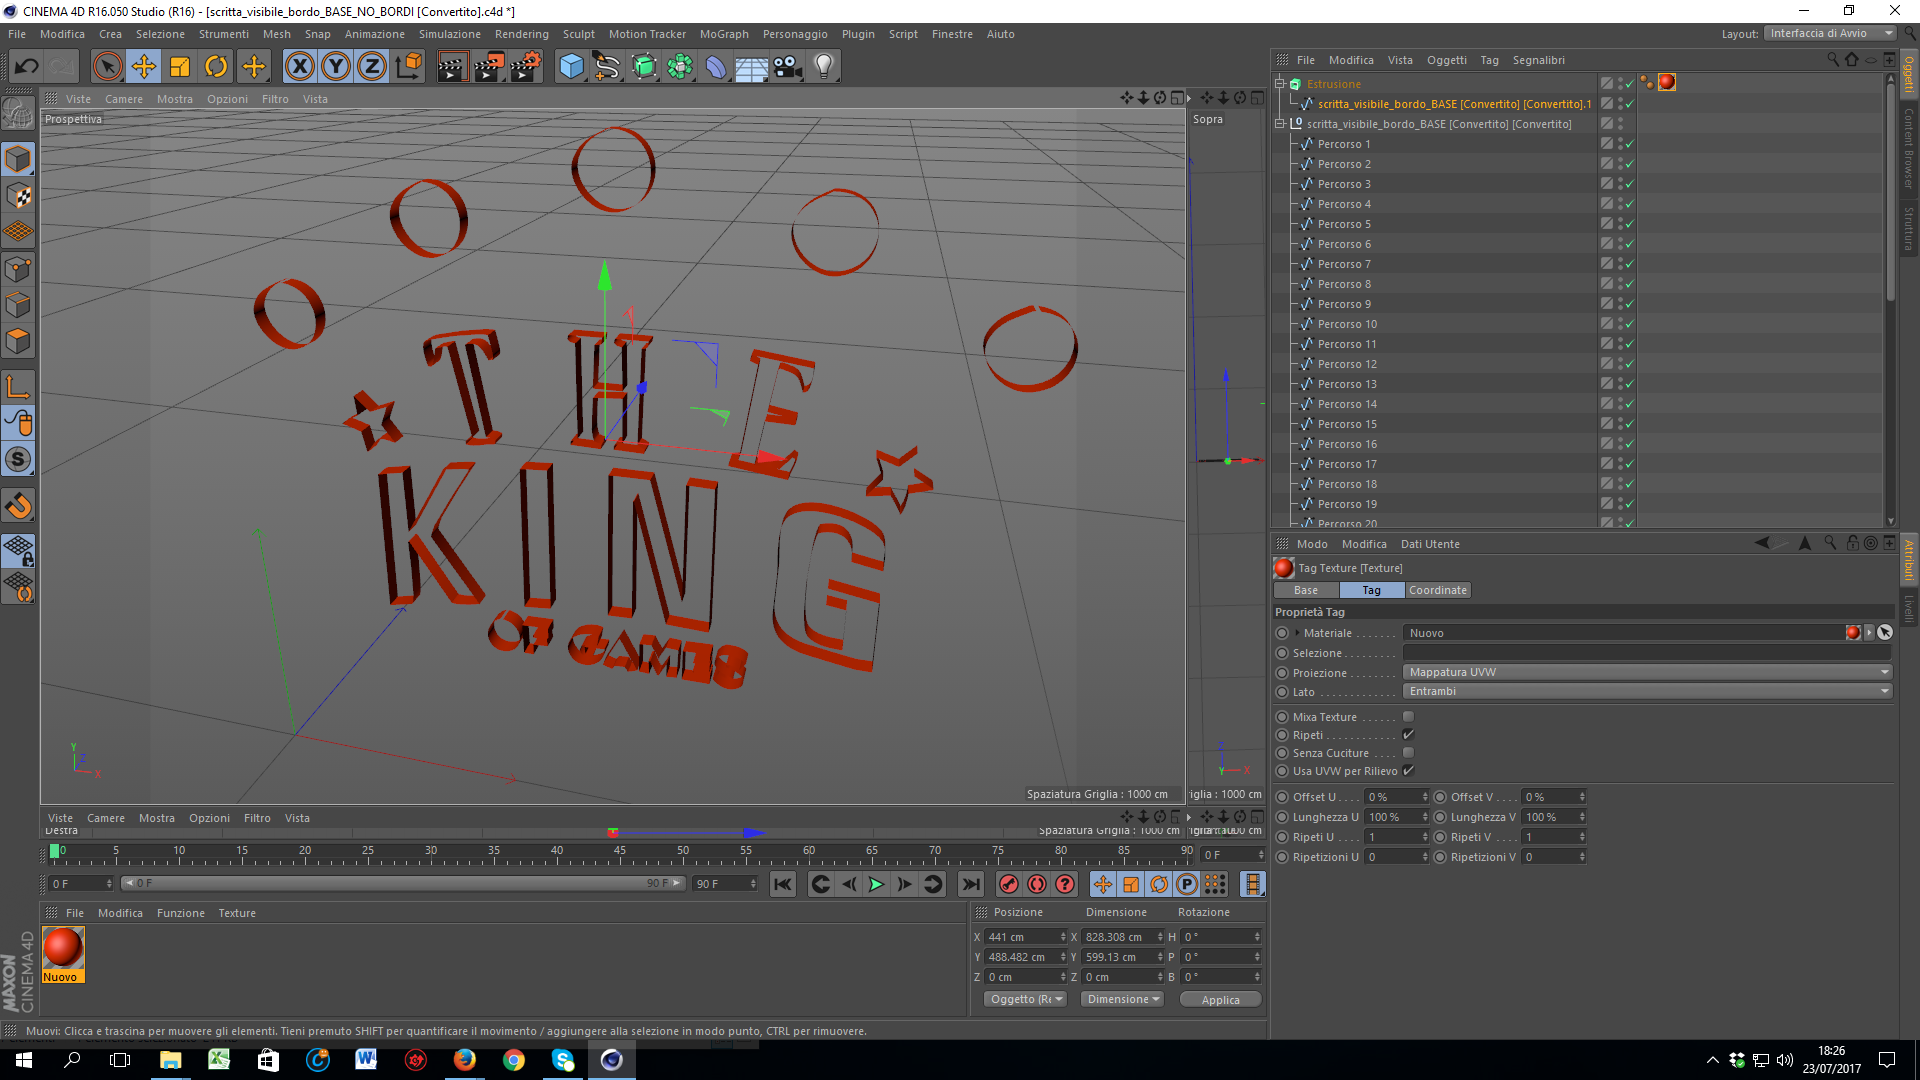This screenshot has height=1080, width=1920.
Task: Click the Applica button
Action: click(1220, 999)
